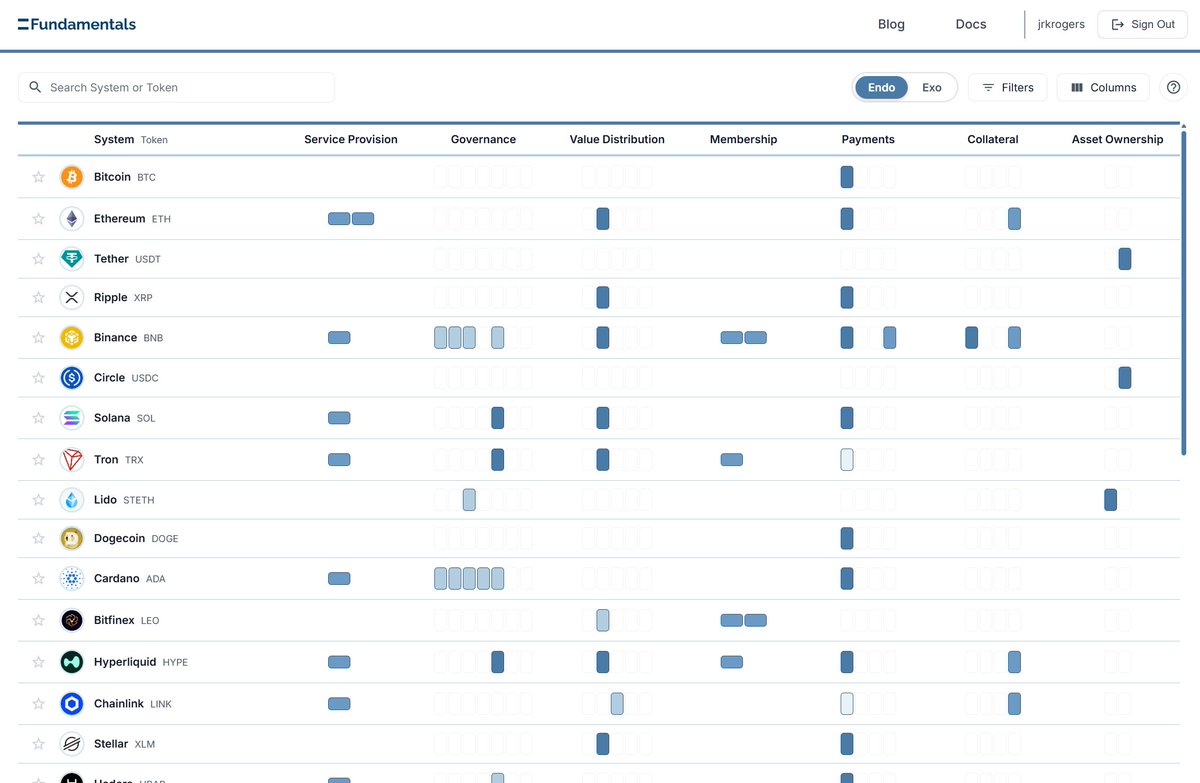
Task: Sort by Governance column header
Action: (x=483, y=139)
